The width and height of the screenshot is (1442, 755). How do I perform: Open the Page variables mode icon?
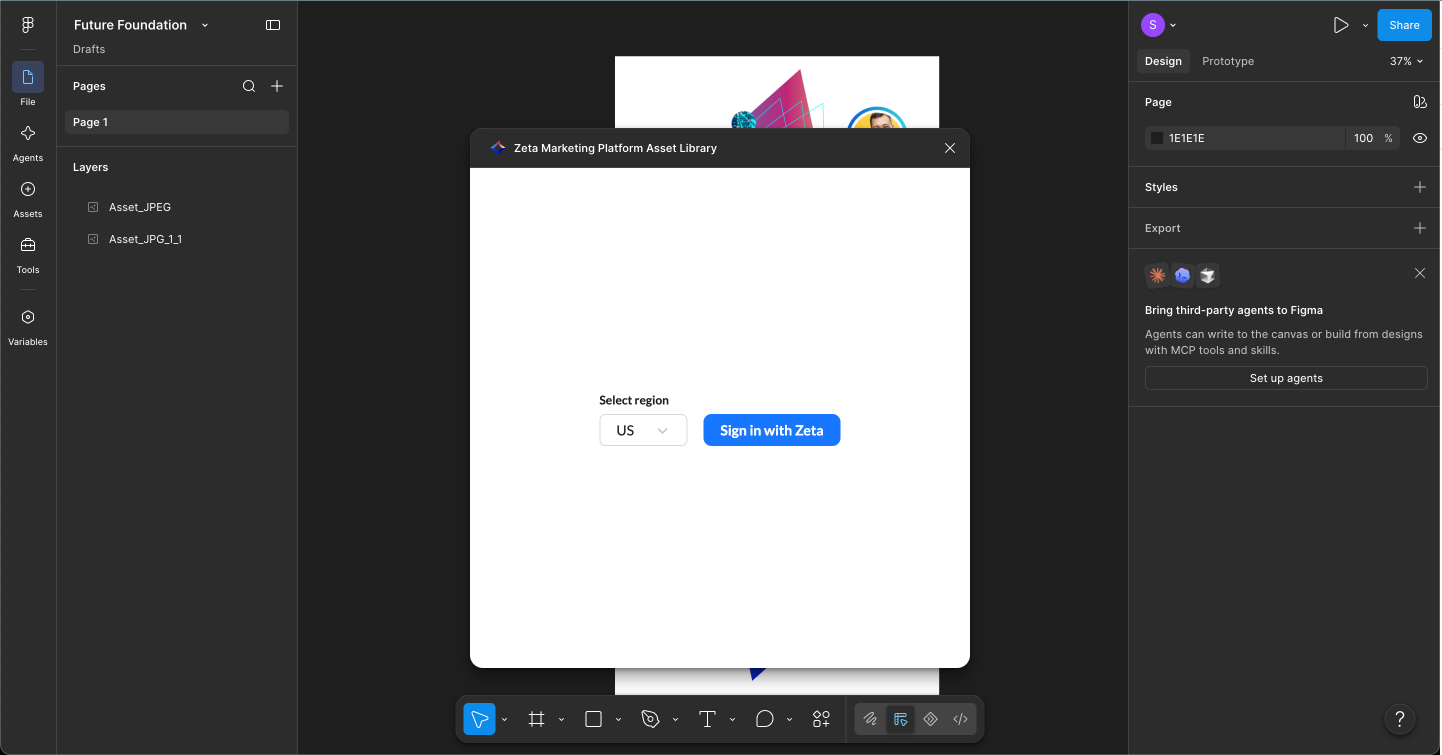pos(1419,102)
